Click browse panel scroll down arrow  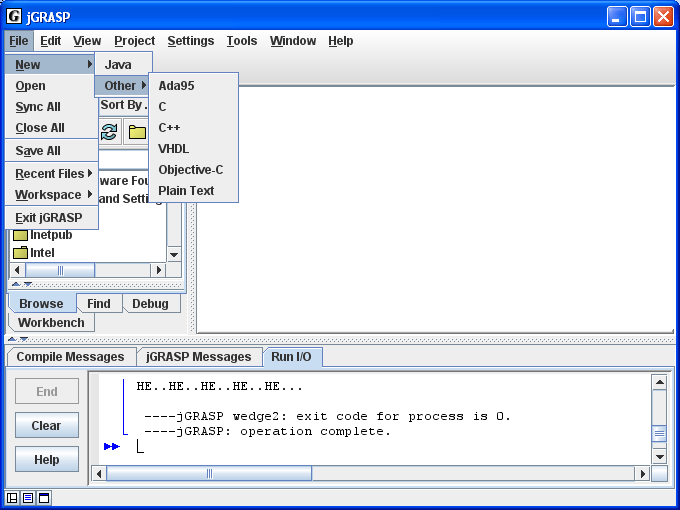tap(174, 255)
